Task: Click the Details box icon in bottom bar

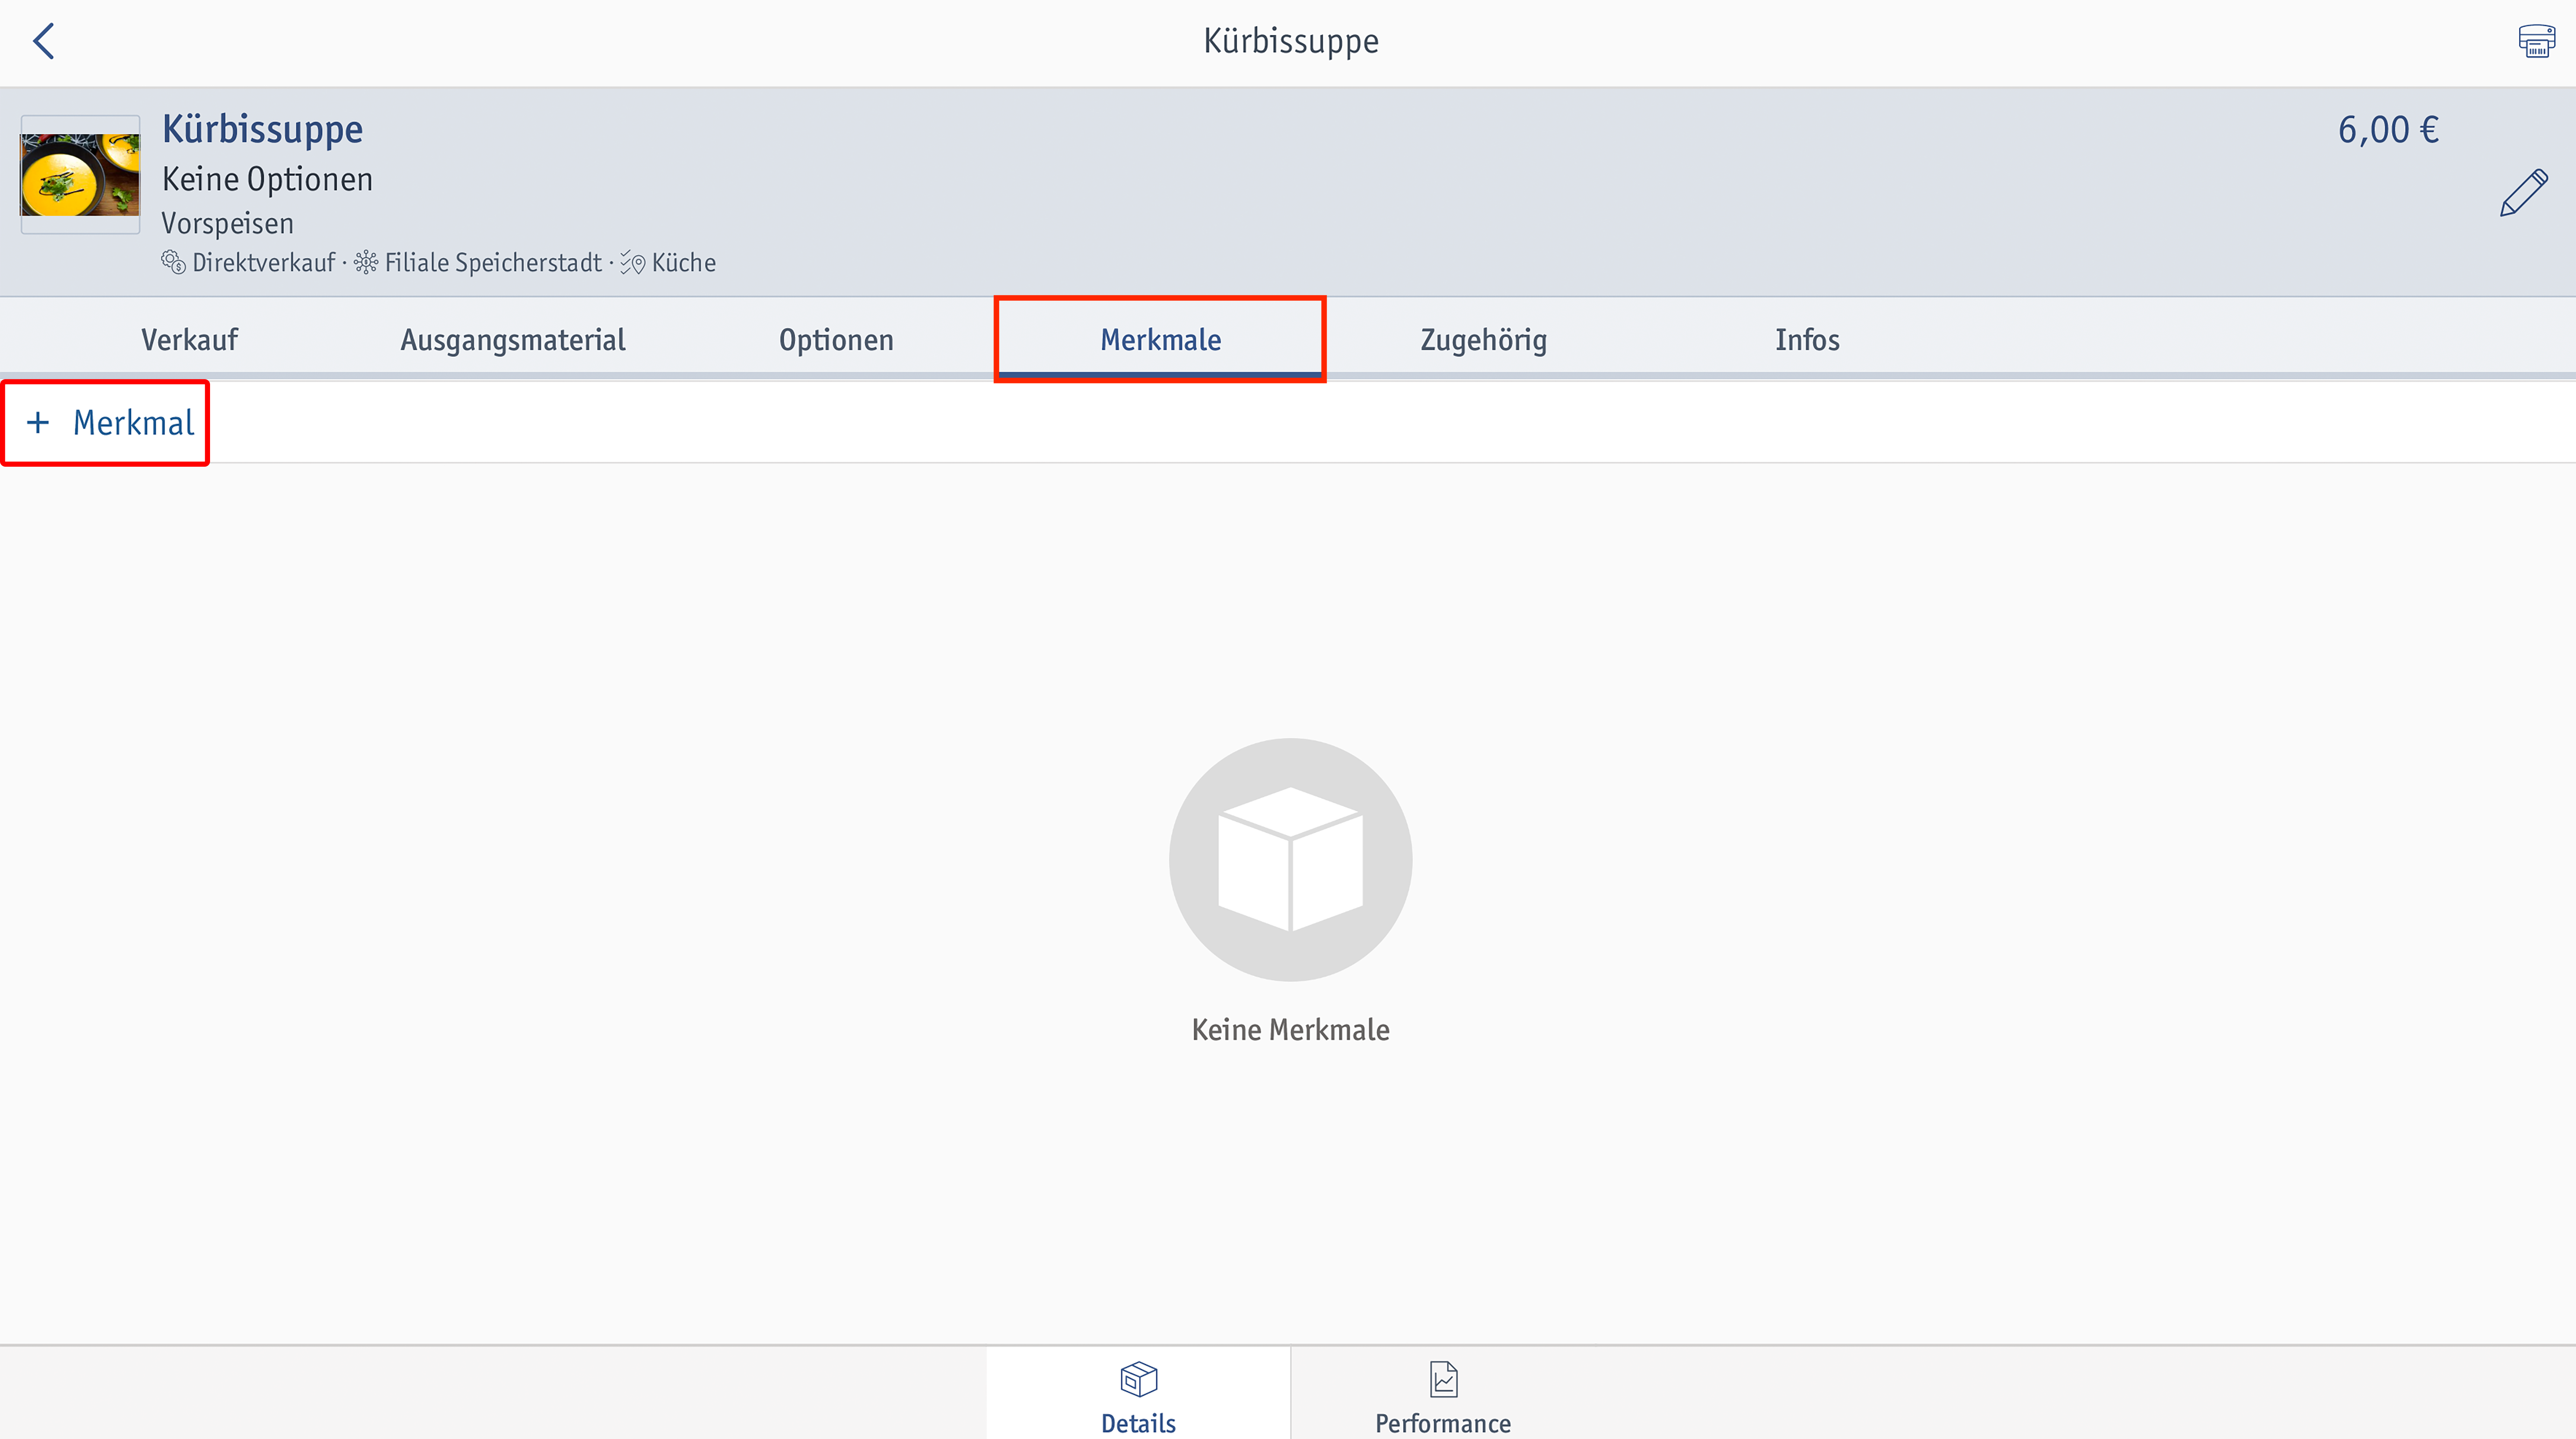Action: tap(1138, 1380)
